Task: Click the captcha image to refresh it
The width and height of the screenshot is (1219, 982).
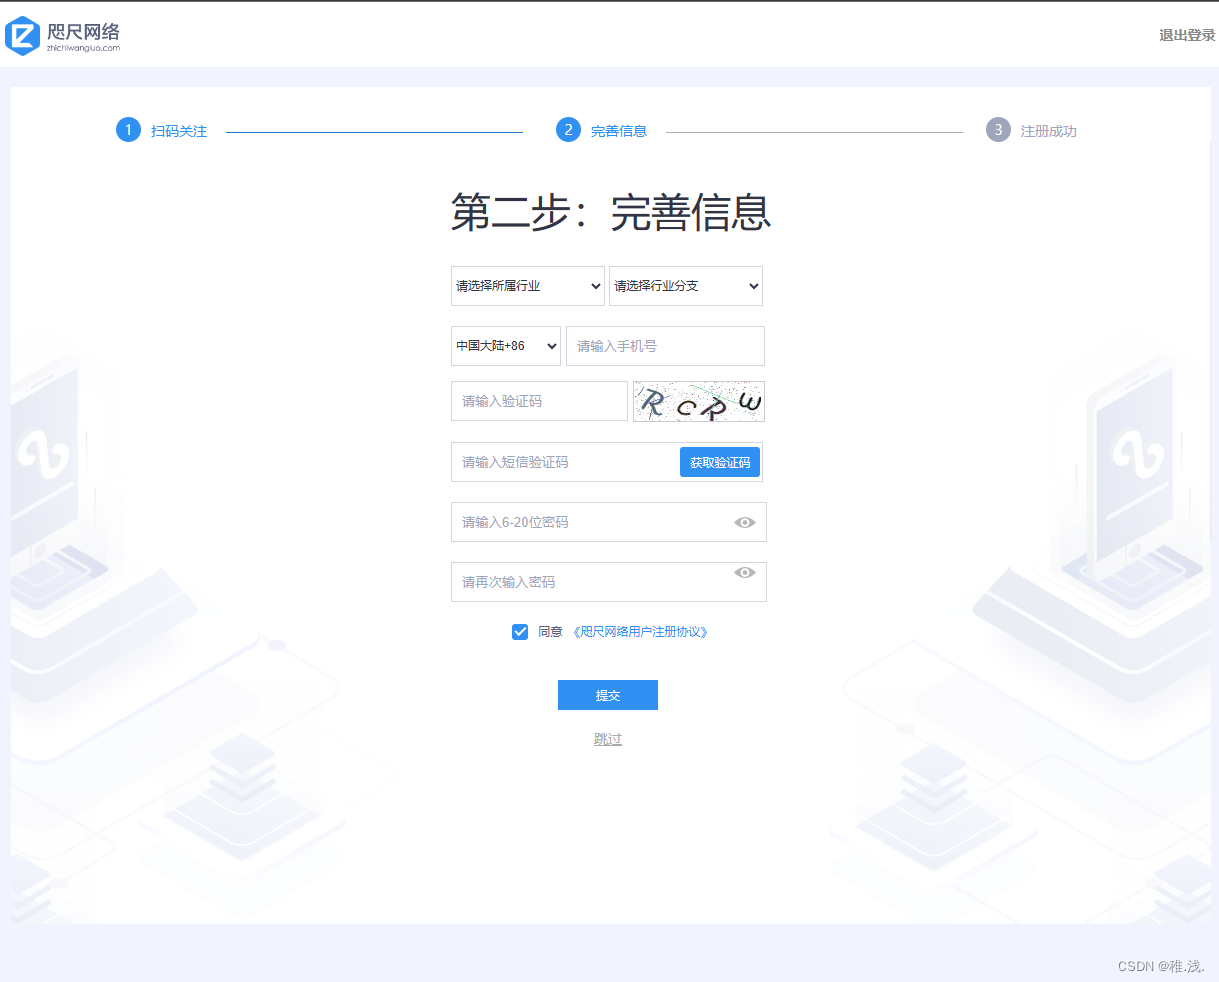Action: coord(698,401)
